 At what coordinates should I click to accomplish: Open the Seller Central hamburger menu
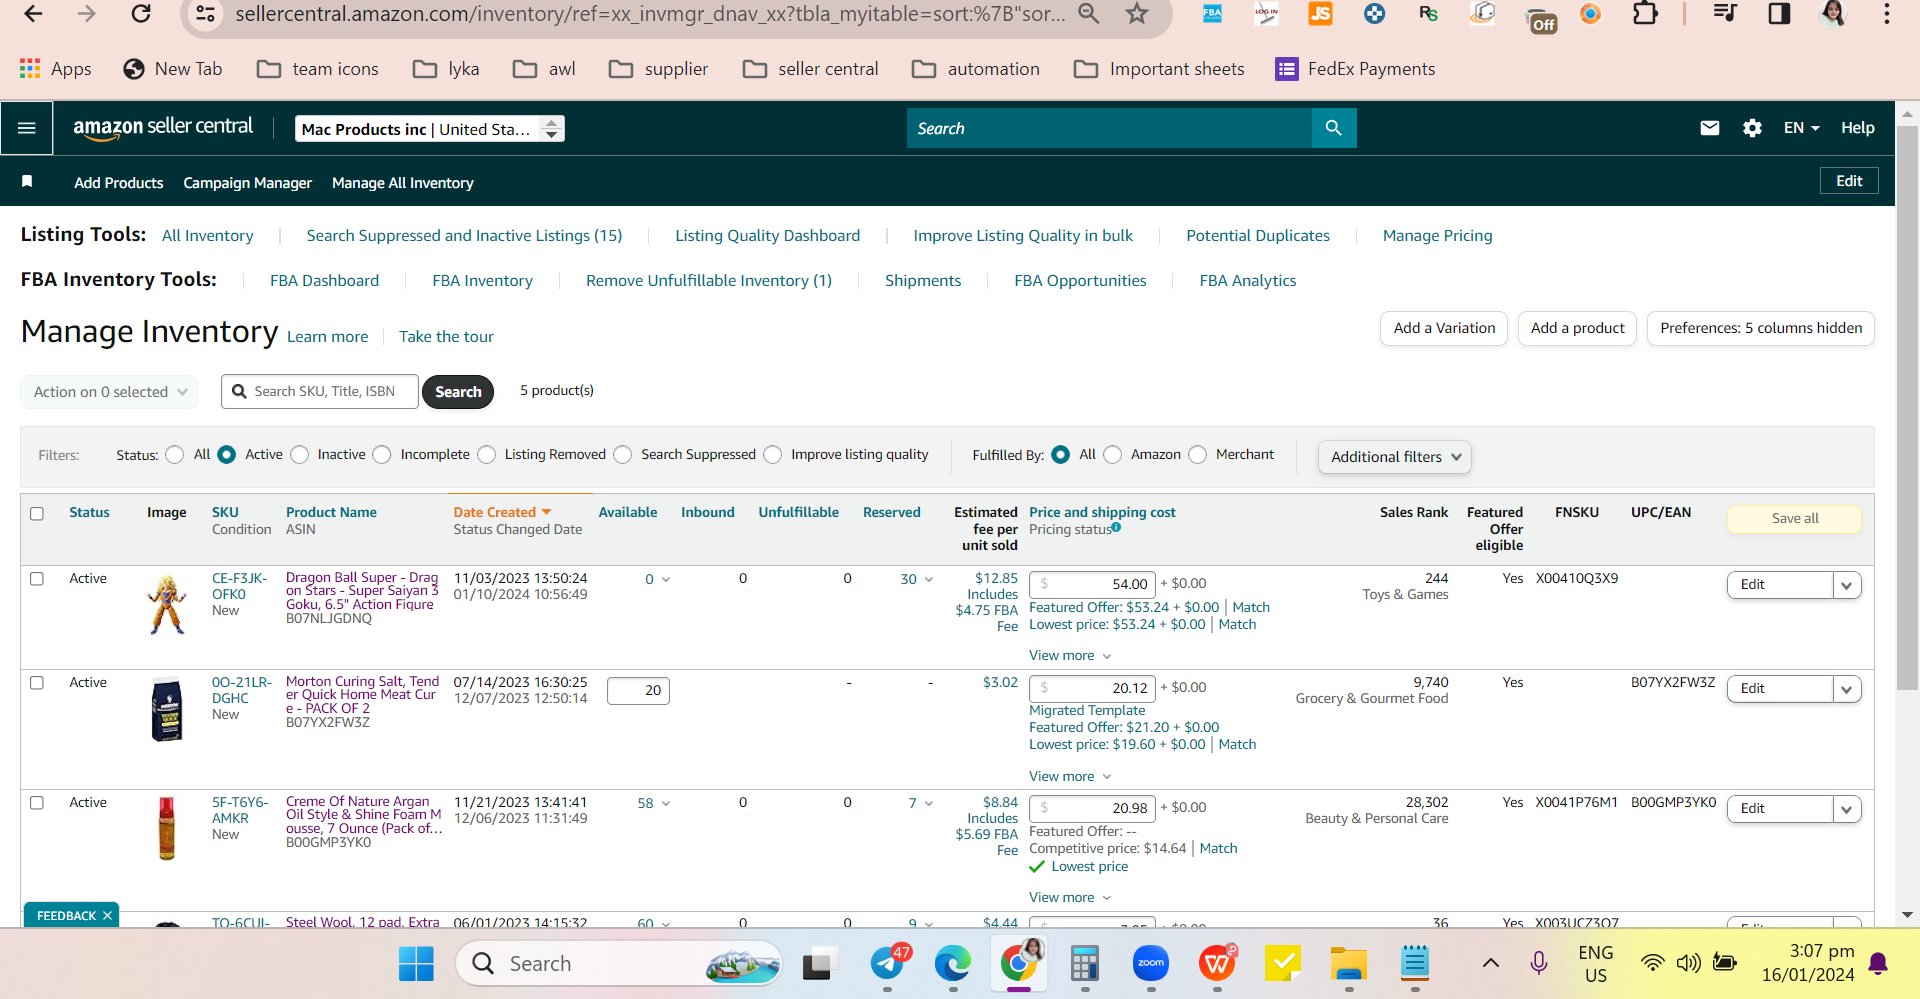tap(26, 128)
